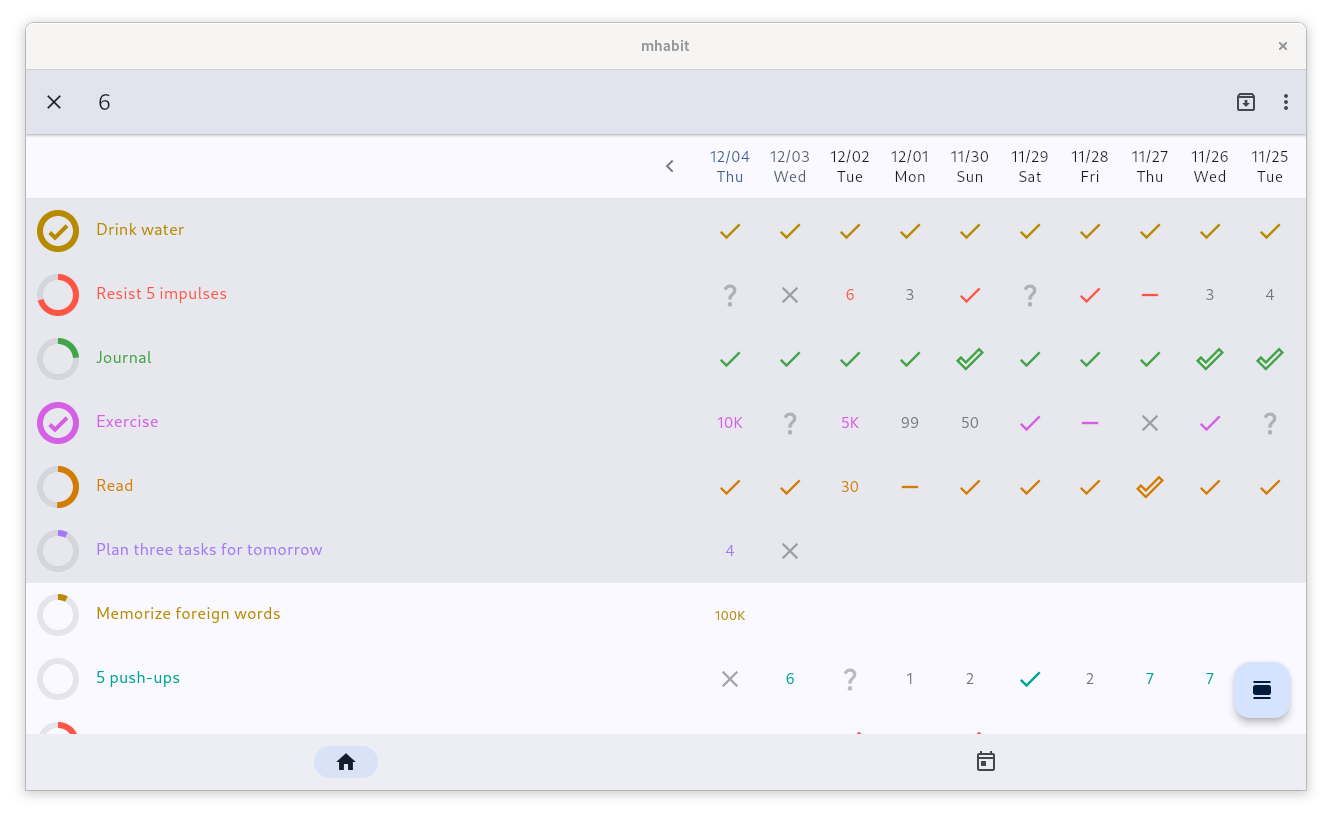
Task: Click the floating display-mode button
Action: pyautogui.click(x=1261, y=690)
